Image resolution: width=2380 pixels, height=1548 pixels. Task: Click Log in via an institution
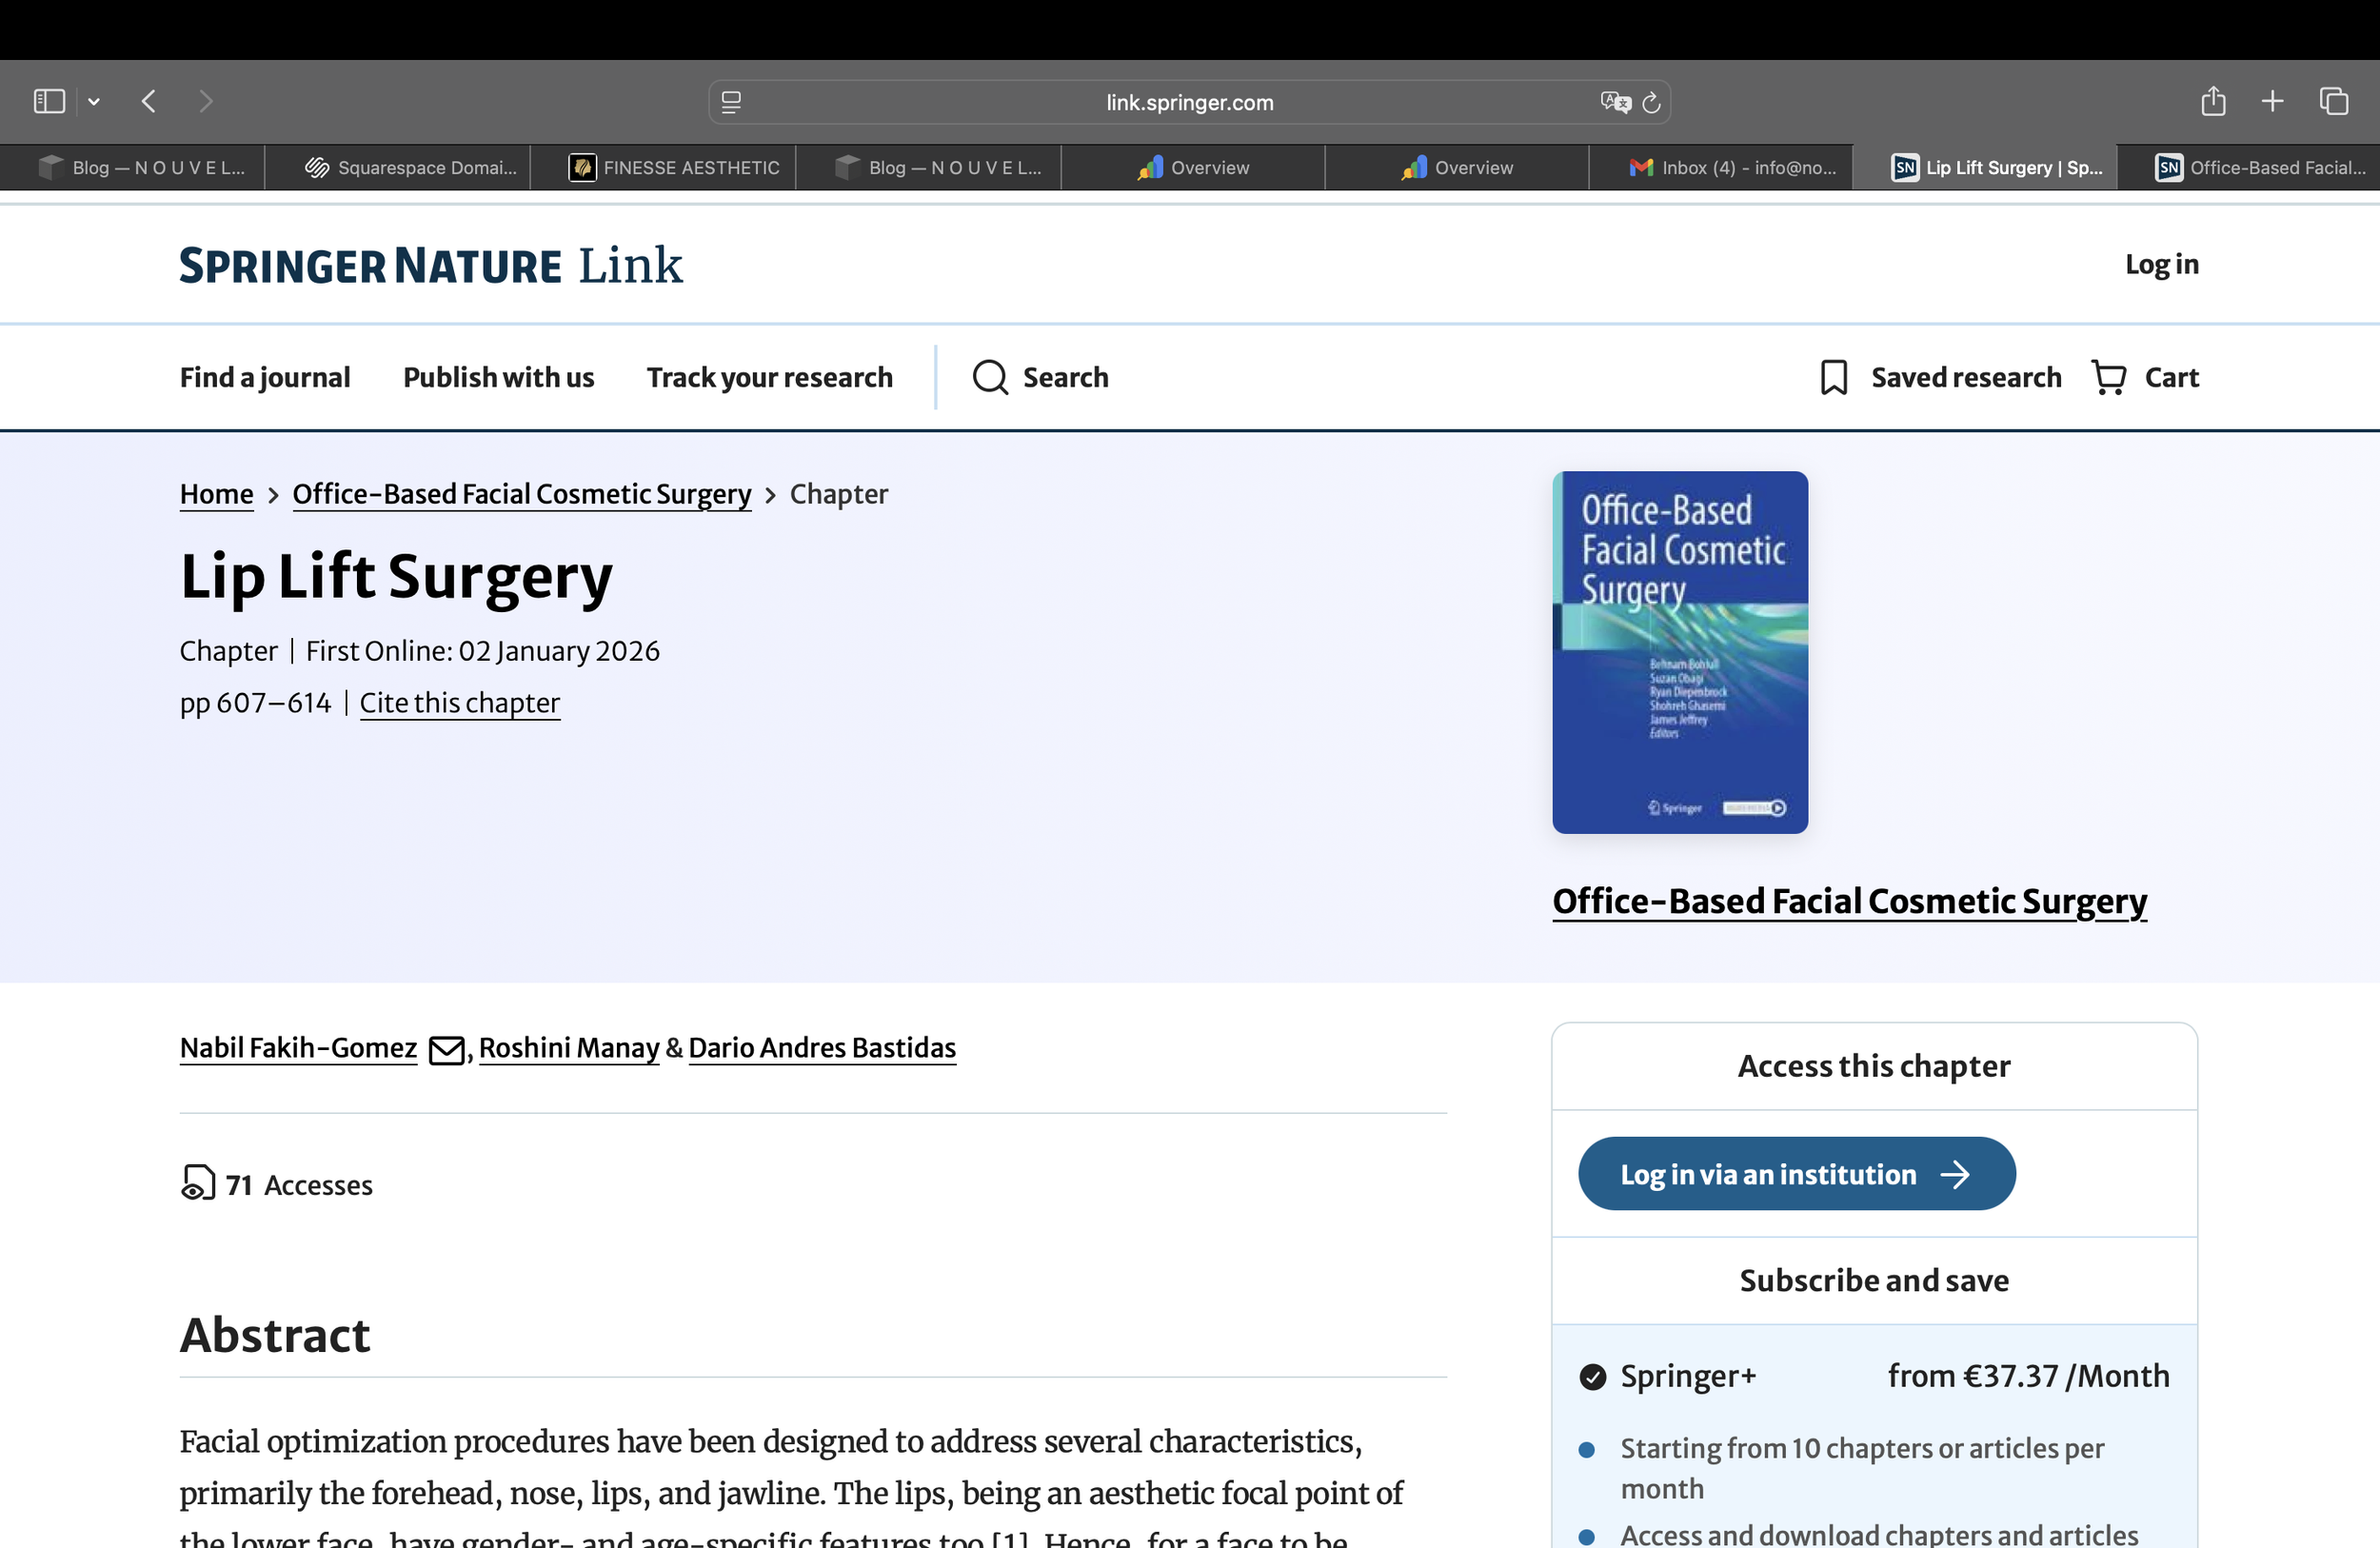[1795, 1174]
